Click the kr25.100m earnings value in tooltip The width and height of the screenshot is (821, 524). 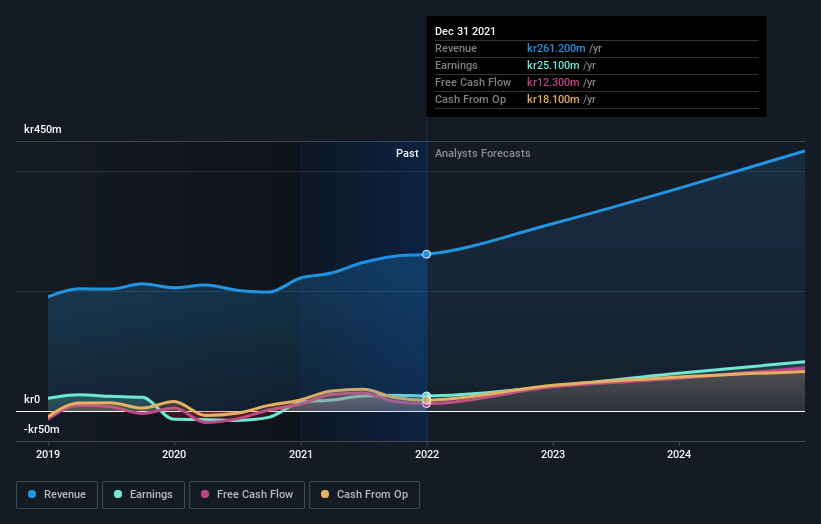point(553,65)
